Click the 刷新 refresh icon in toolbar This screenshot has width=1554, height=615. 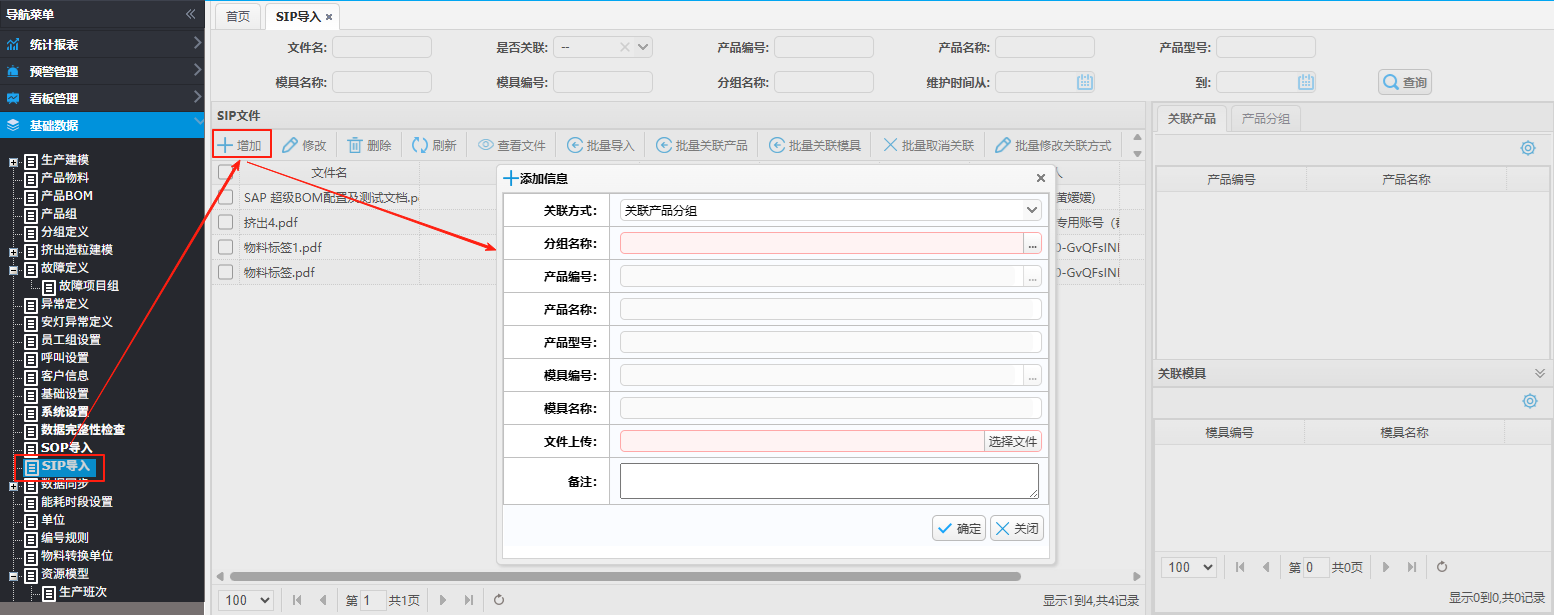tap(420, 145)
